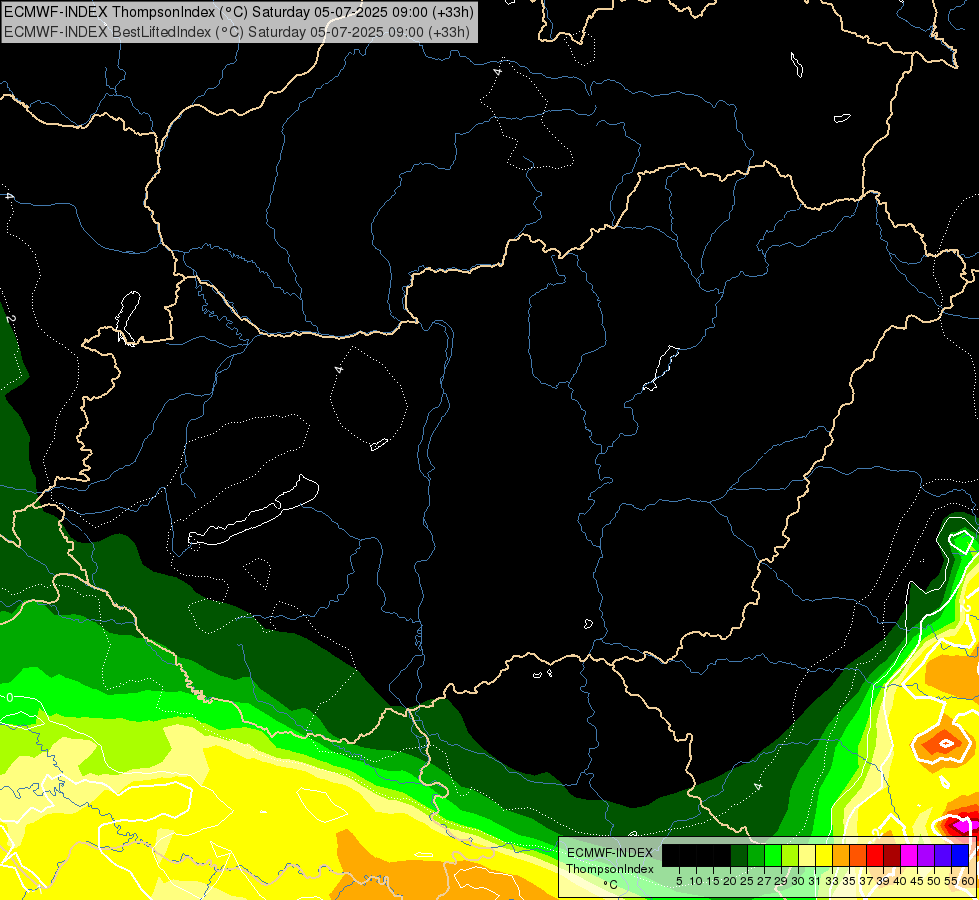This screenshot has width=979, height=900.
Task: Click the legend unit °C
Action: [x=611, y=885]
